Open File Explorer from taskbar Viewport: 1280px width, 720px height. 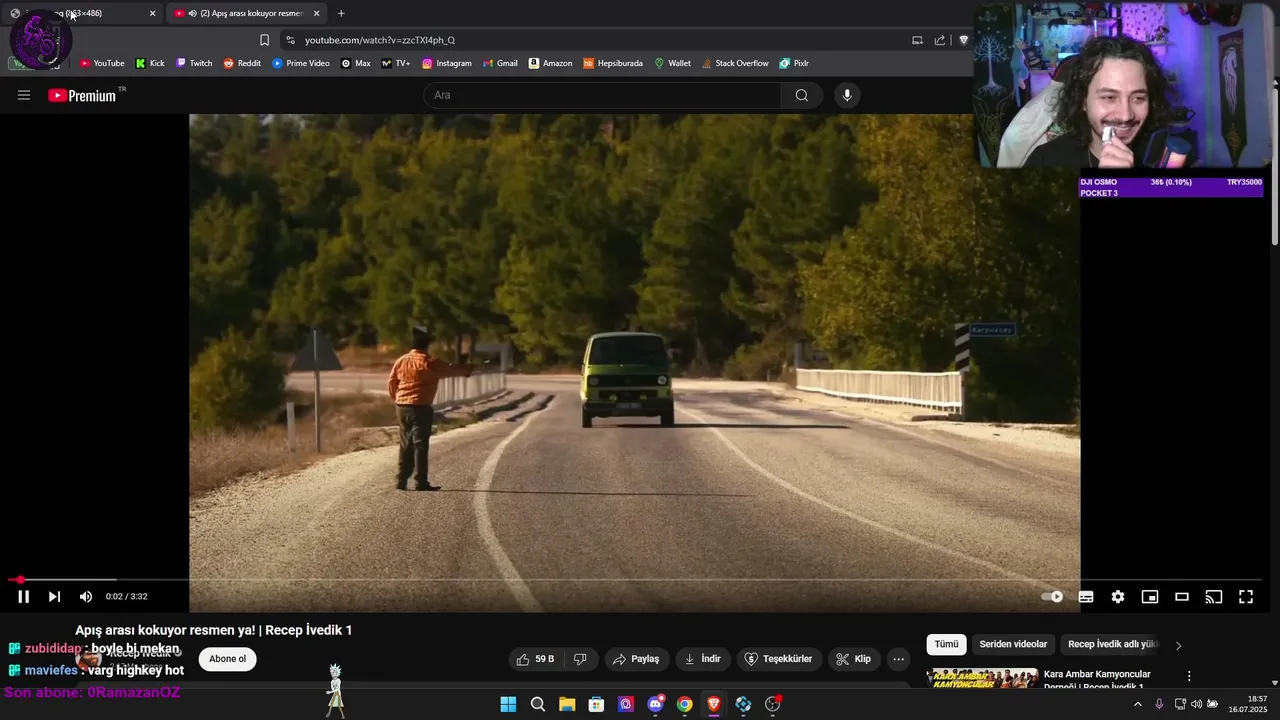pyautogui.click(x=567, y=704)
